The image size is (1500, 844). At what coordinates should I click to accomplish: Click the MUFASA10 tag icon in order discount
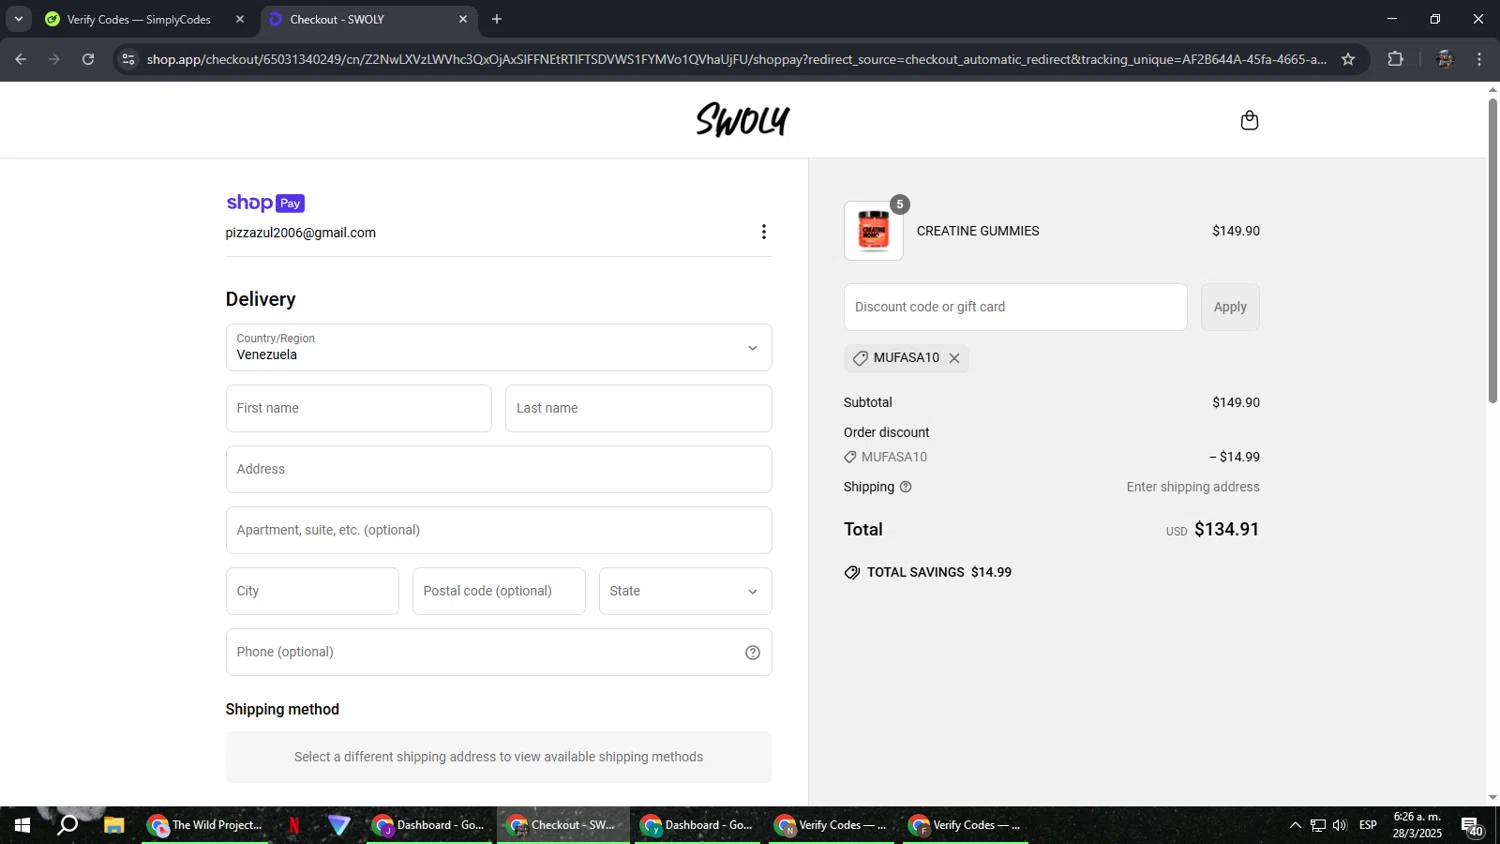(850, 457)
